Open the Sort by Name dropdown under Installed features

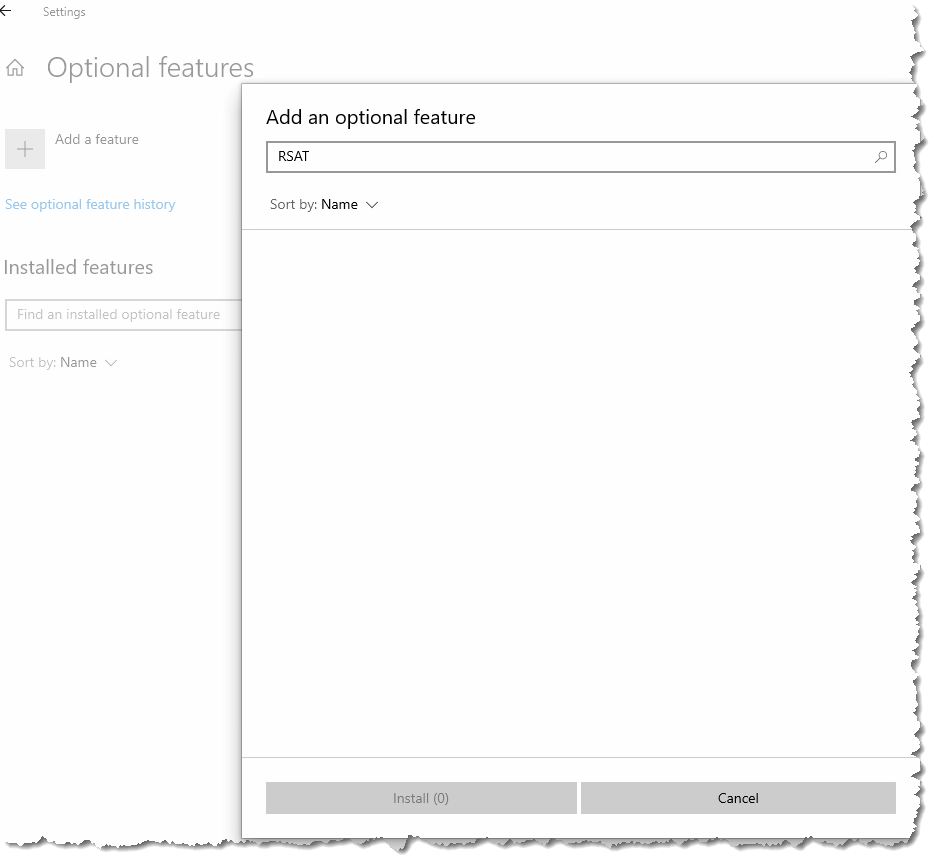click(x=63, y=363)
